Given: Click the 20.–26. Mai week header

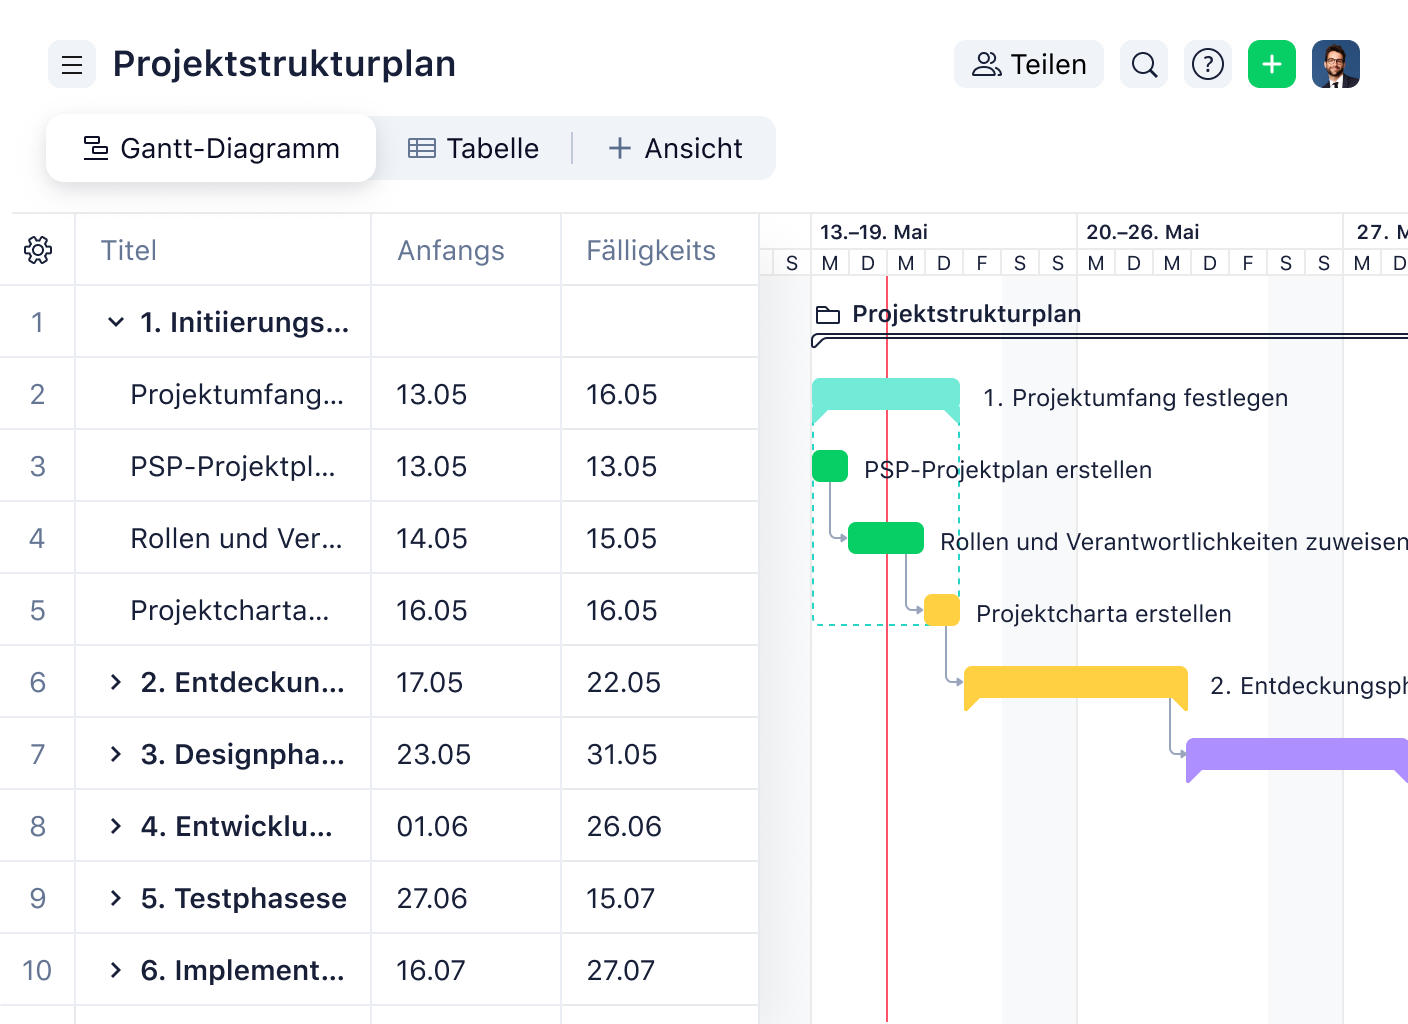Looking at the screenshot, I should (1143, 232).
